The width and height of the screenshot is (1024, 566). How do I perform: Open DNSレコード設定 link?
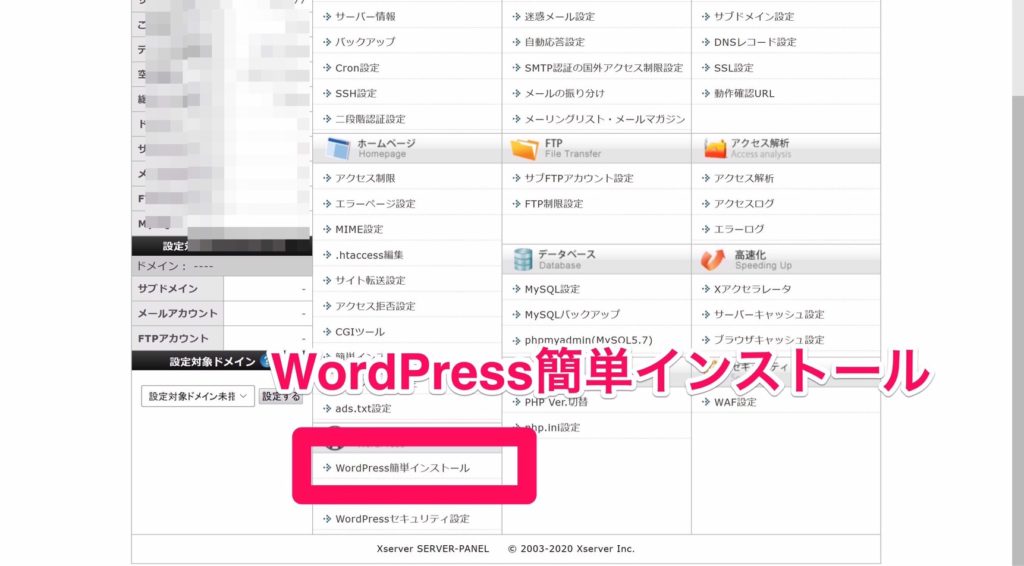(755, 42)
